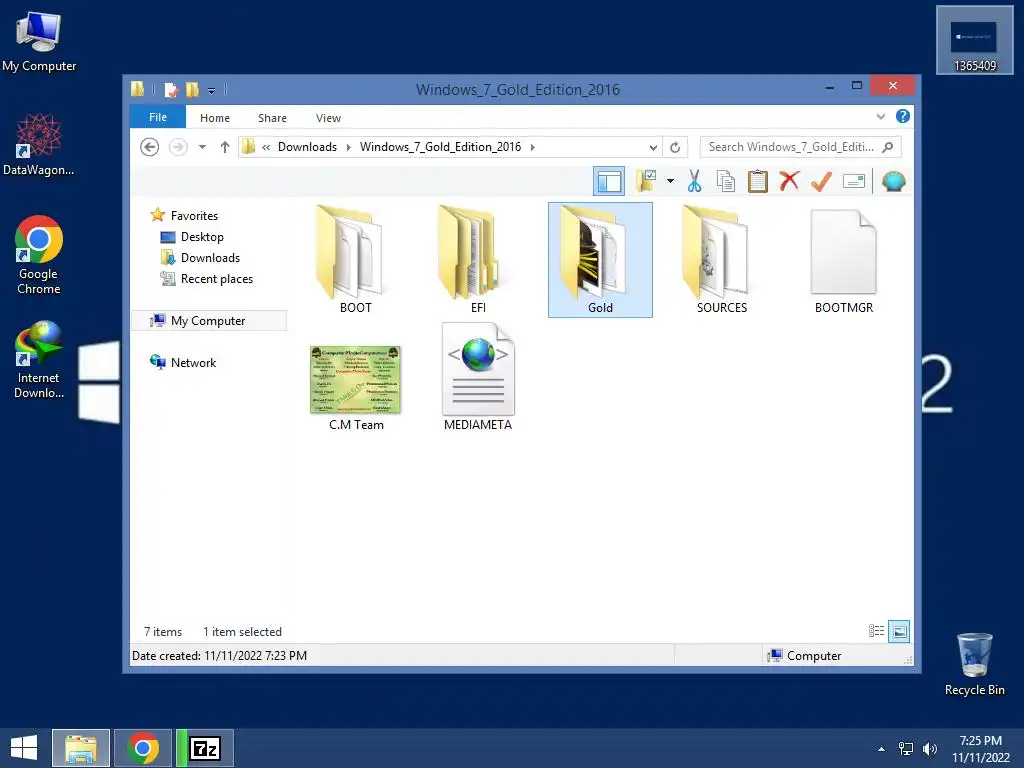Select the BOOTMGR file

pyautogui.click(x=844, y=259)
